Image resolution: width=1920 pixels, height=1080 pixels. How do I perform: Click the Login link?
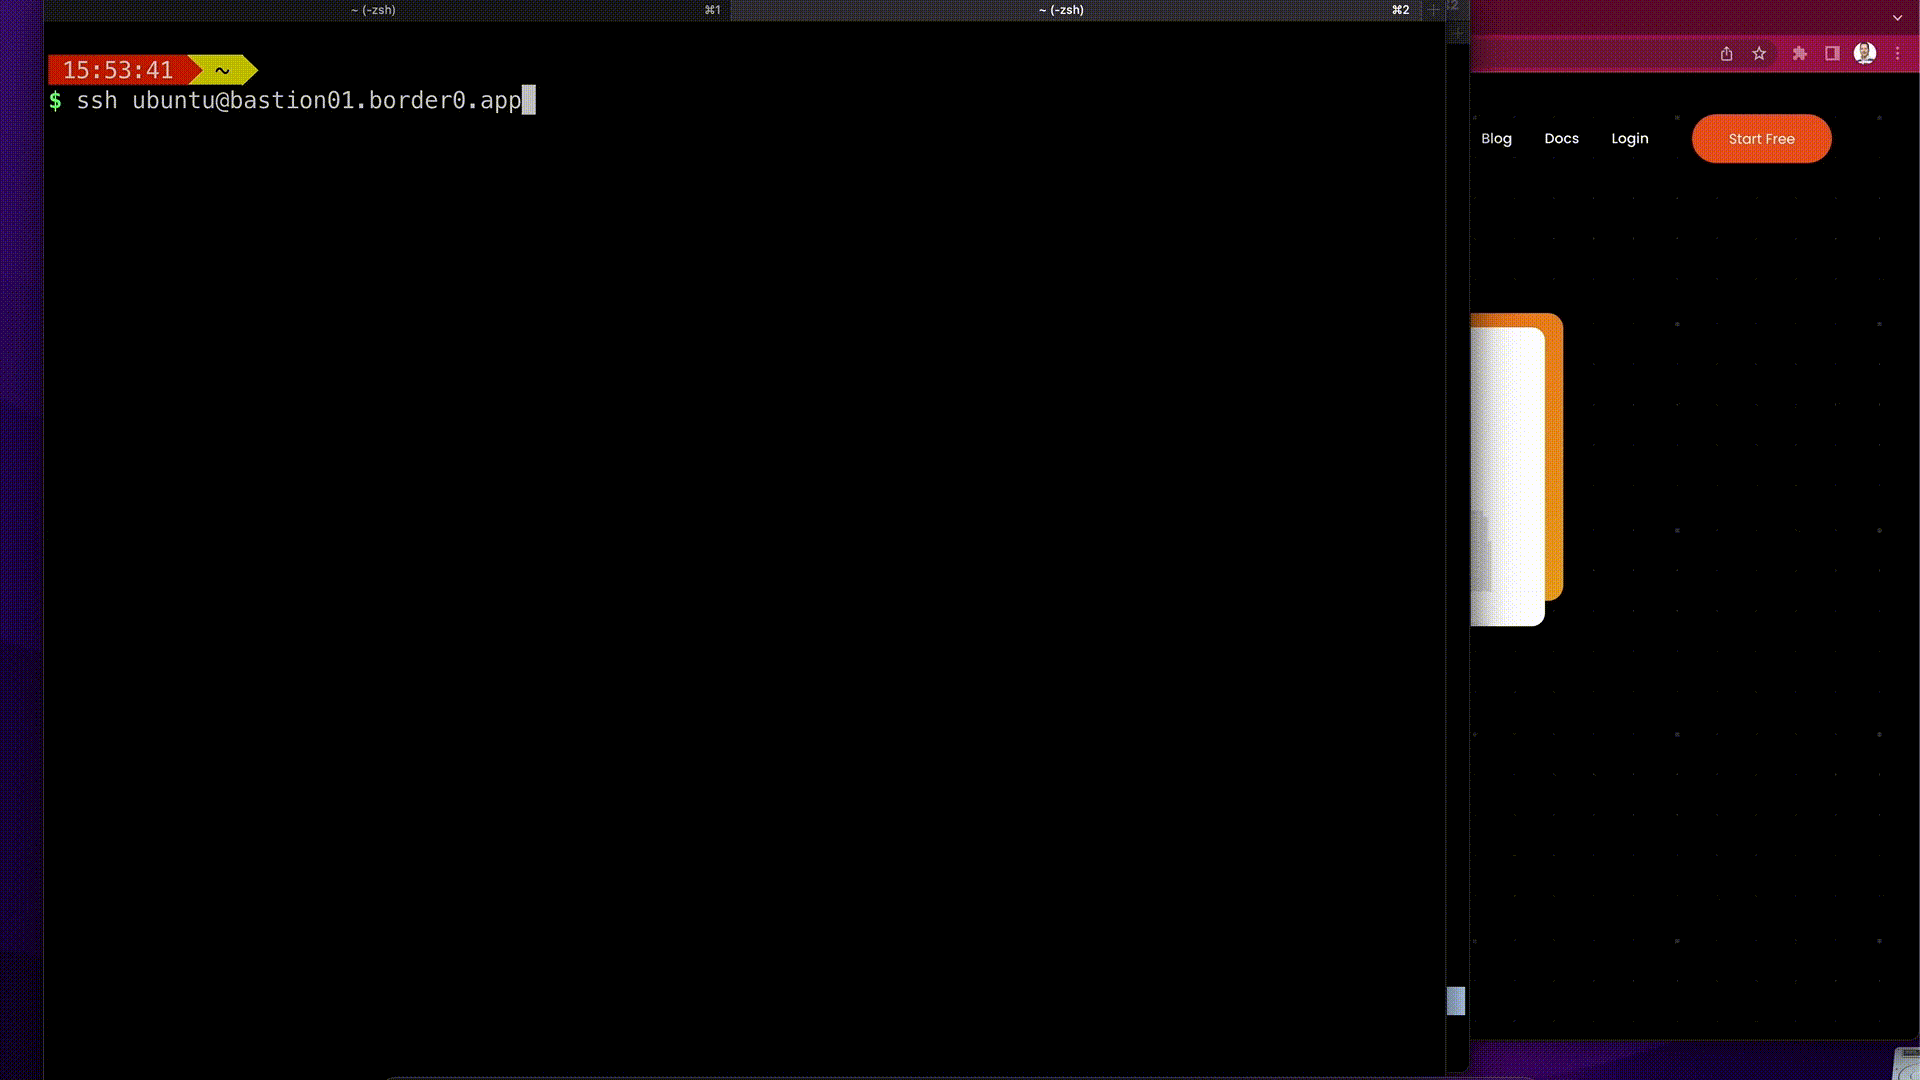[x=1629, y=139]
